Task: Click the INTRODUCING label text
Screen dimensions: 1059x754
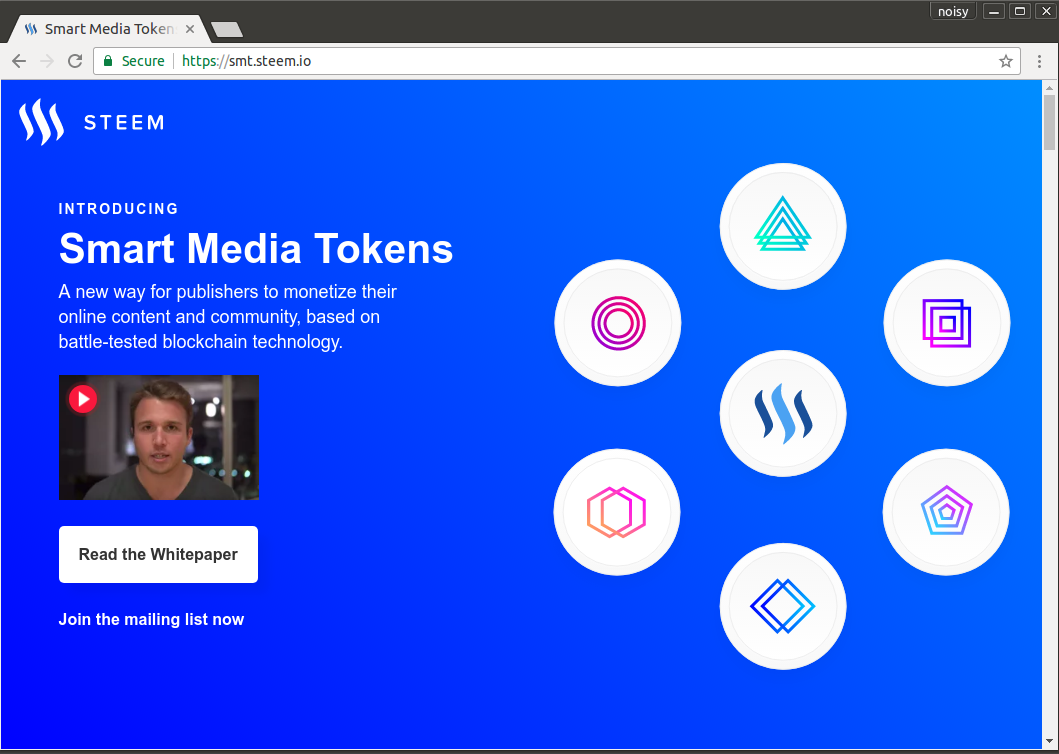Action: tap(119, 209)
